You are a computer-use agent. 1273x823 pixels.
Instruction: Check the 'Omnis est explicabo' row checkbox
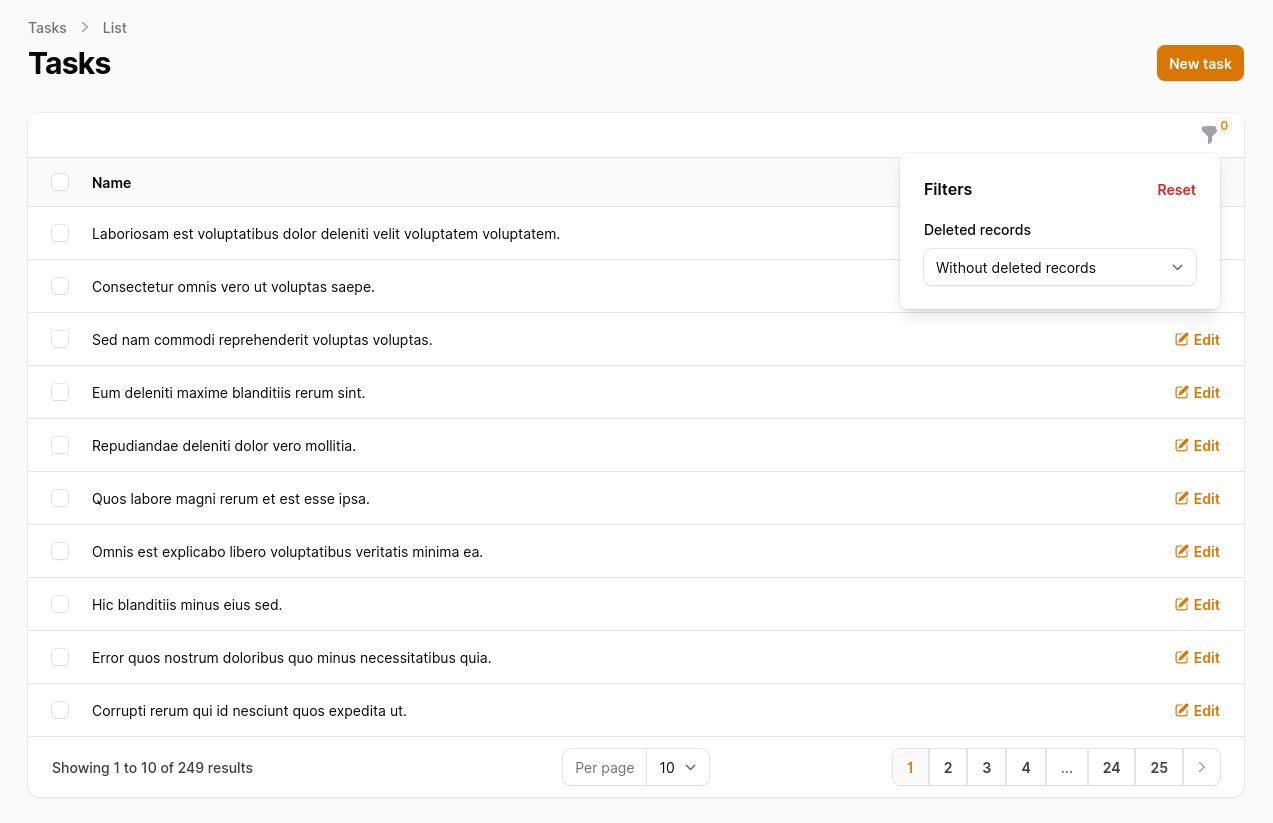[x=60, y=551]
